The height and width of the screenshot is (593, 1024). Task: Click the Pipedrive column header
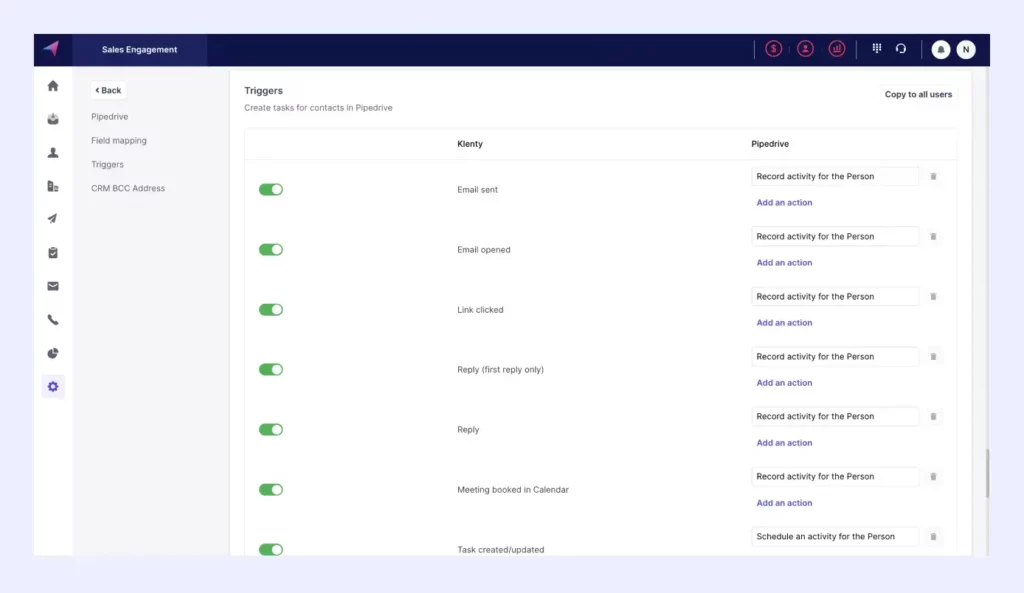[x=770, y=144]
